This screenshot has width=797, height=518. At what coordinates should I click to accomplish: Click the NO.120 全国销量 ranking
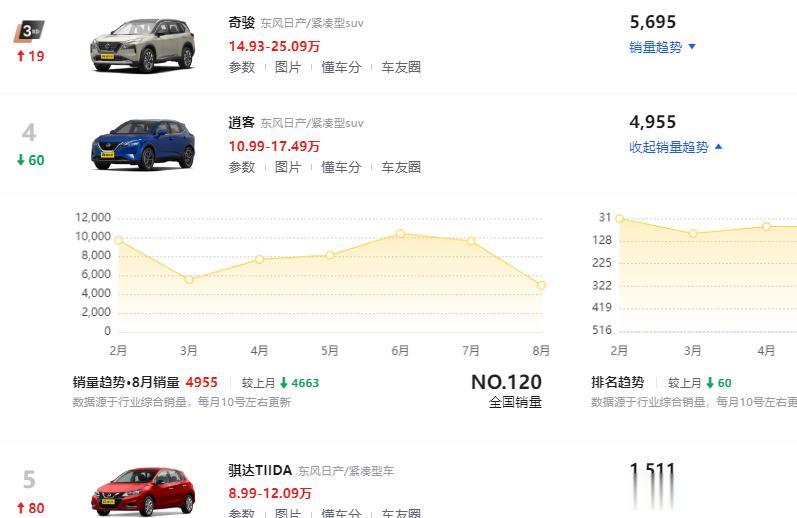coord(506,391)
